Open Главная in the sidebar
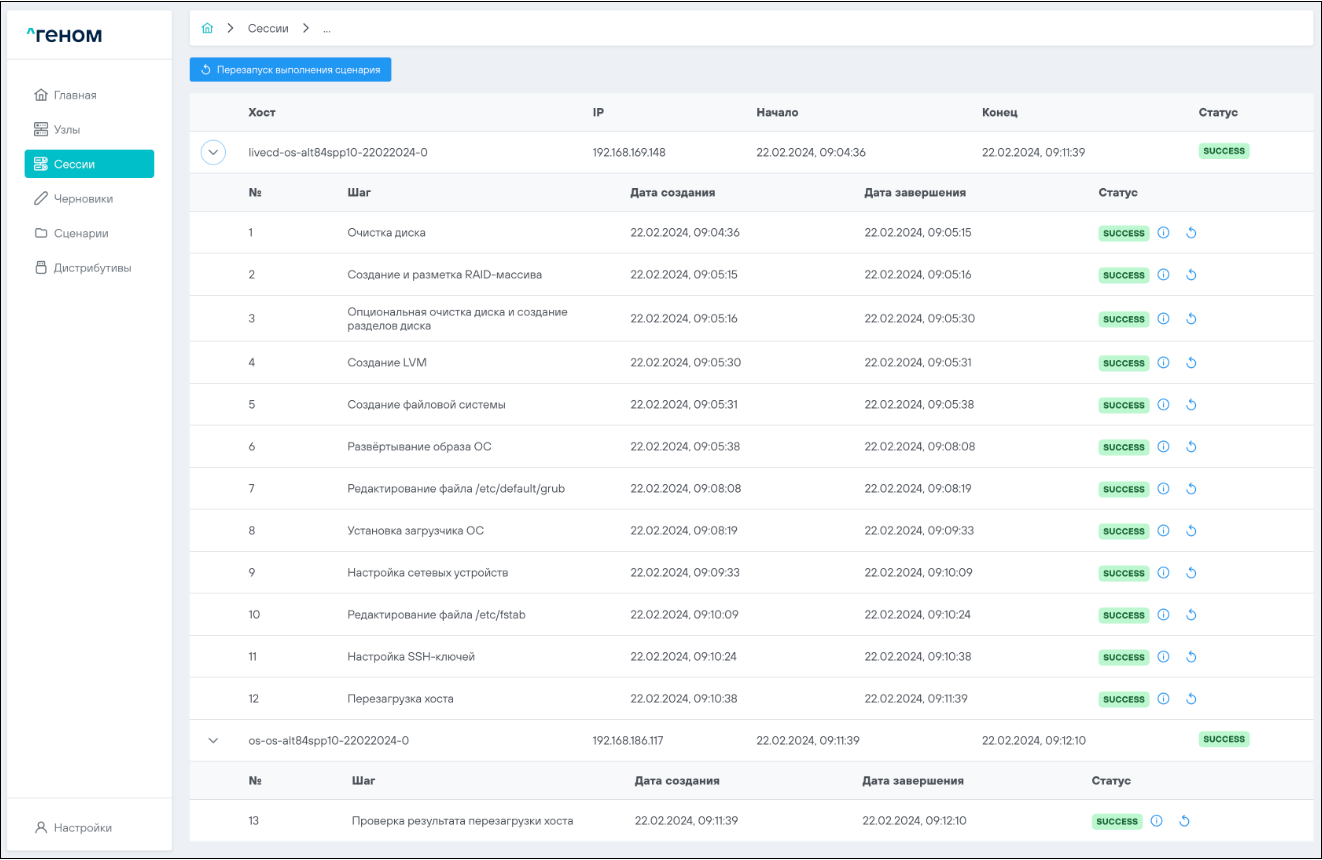This screenshot has height=860, width=1322. (x=74, y=95)
